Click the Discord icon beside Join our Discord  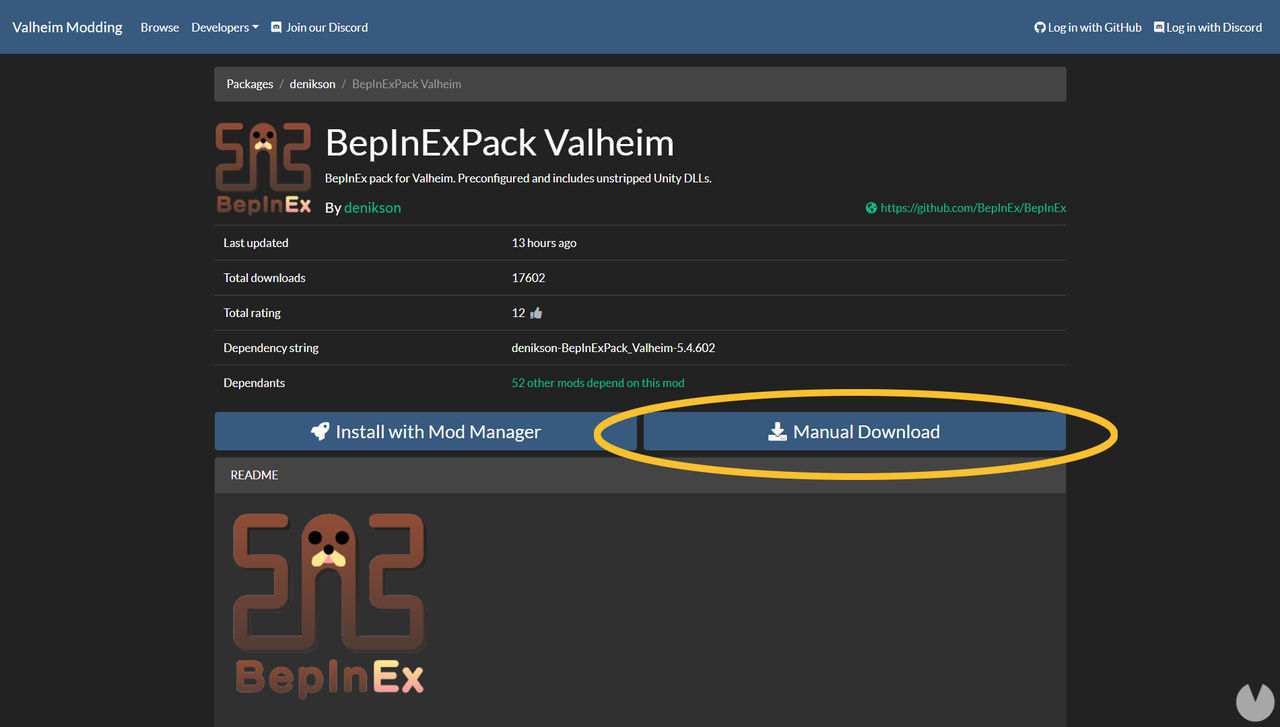pos(277,27)
